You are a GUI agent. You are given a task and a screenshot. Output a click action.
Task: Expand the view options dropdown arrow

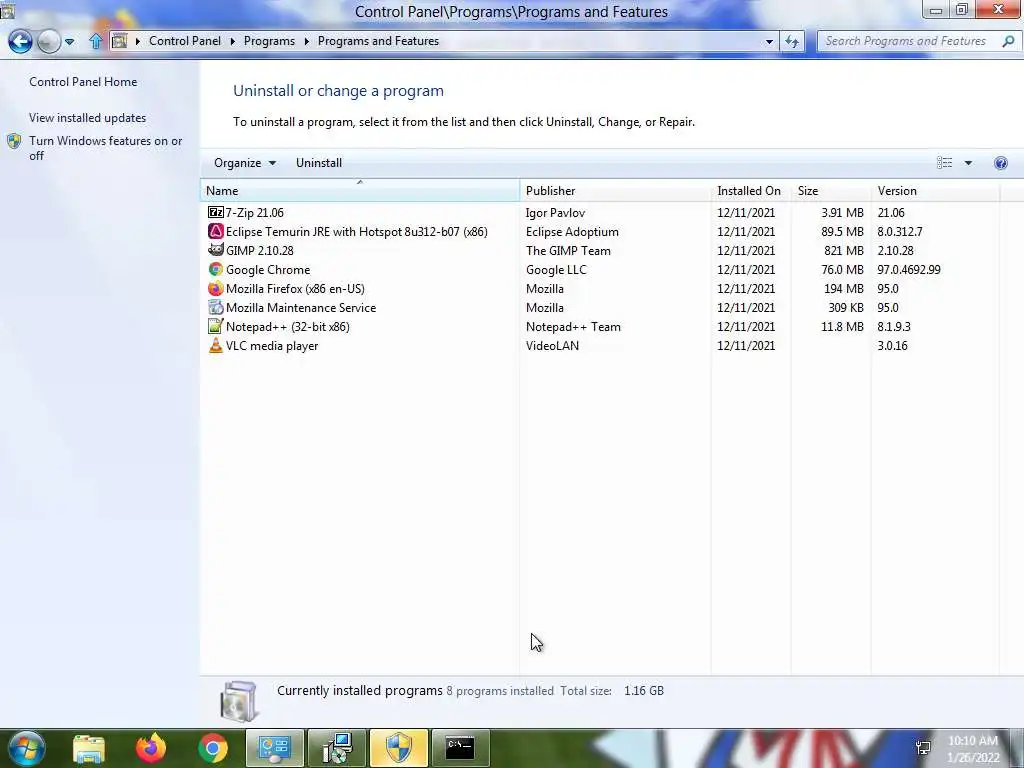click(968, 163)
